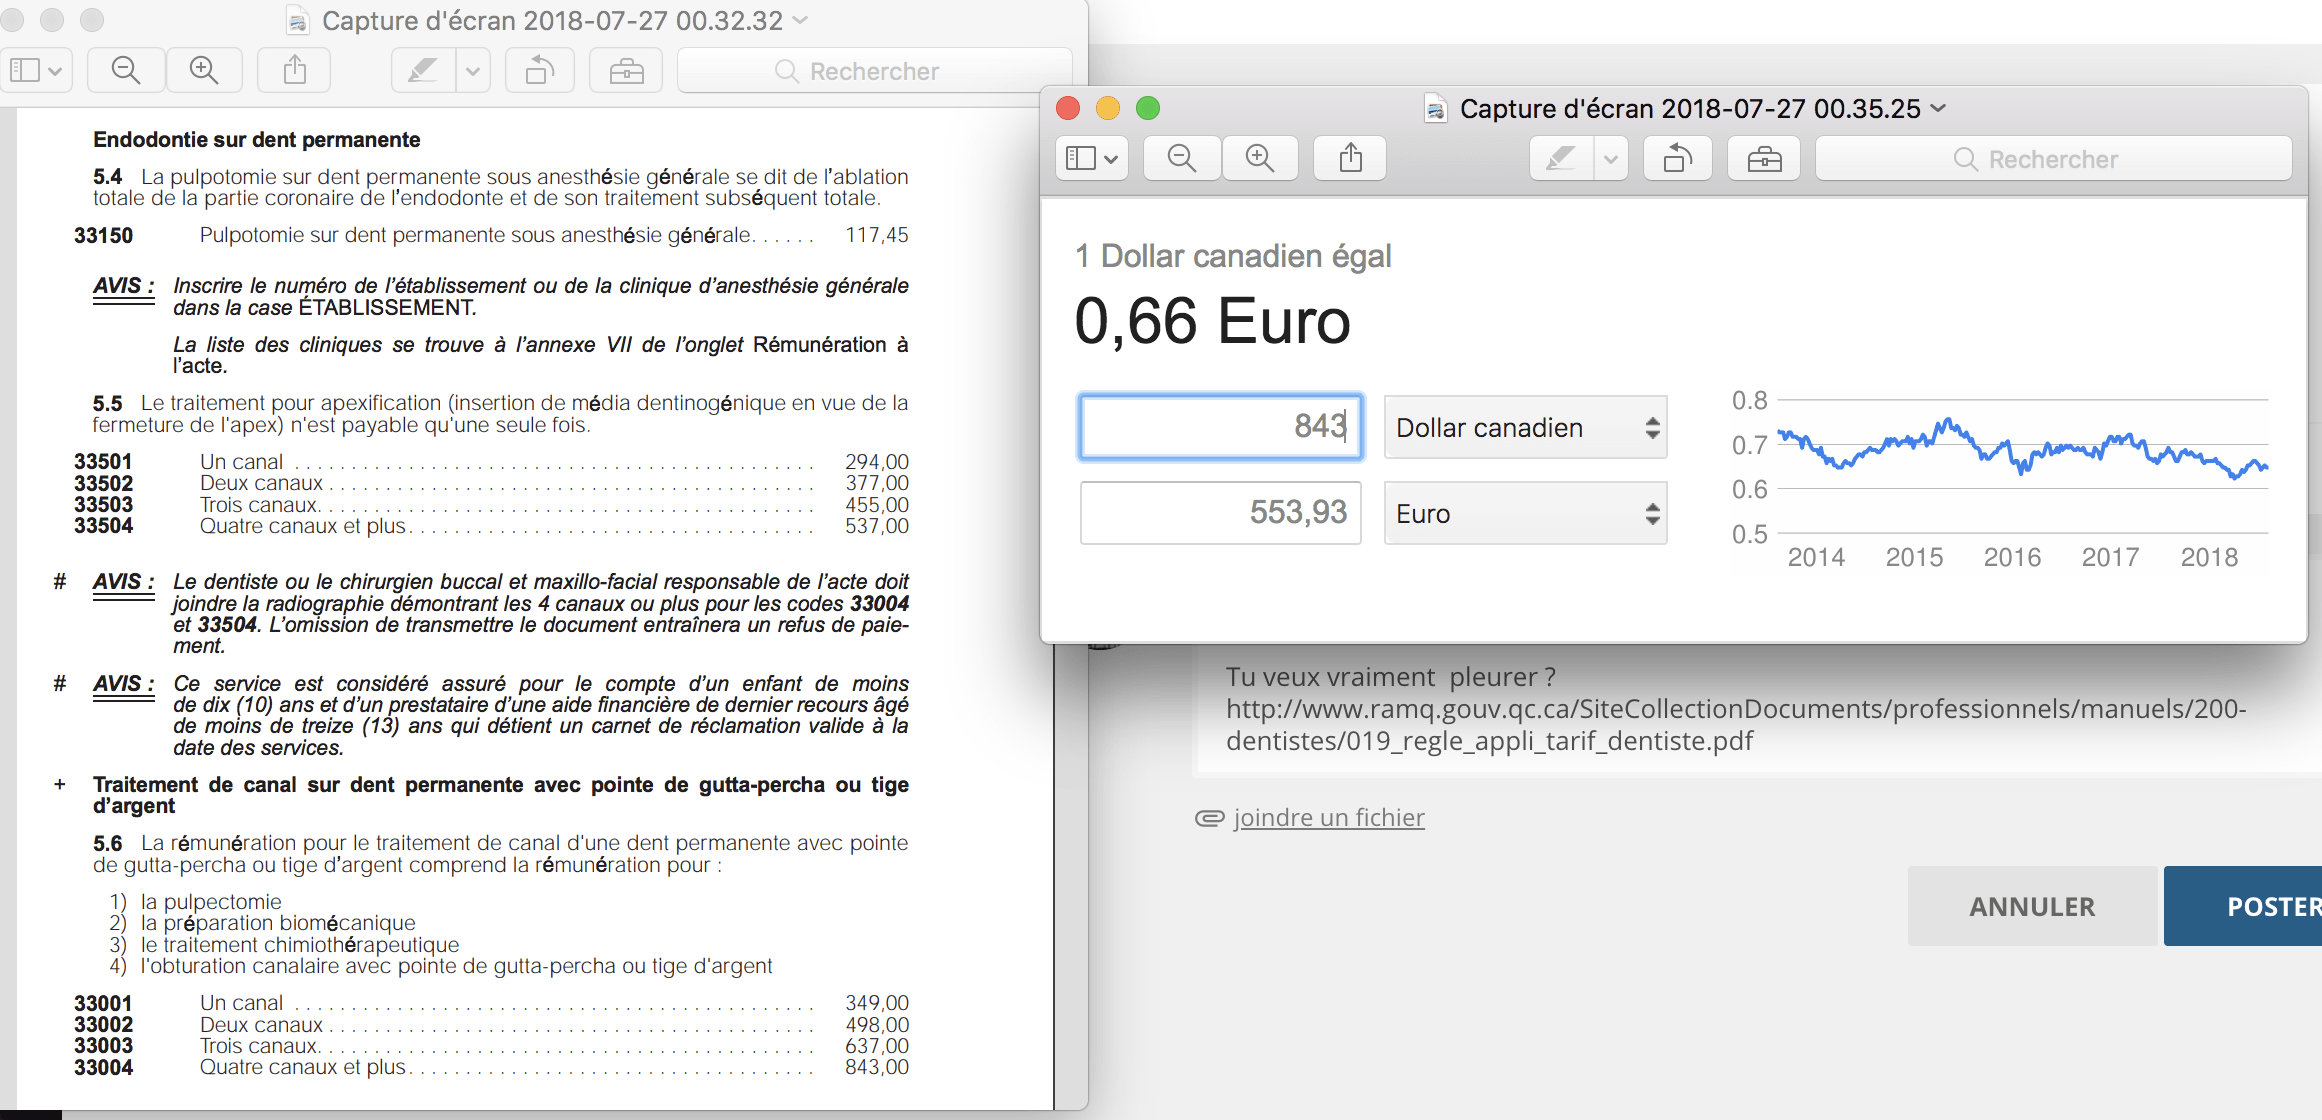Open sidebar view dropdown in front window
2322x1120 pixels.
coord(1092,158)
